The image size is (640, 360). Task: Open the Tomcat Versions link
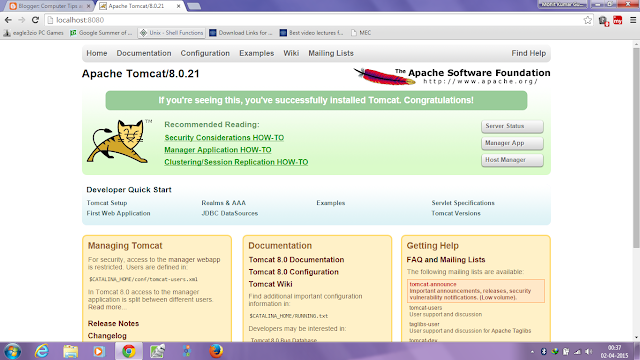(456, 213)
